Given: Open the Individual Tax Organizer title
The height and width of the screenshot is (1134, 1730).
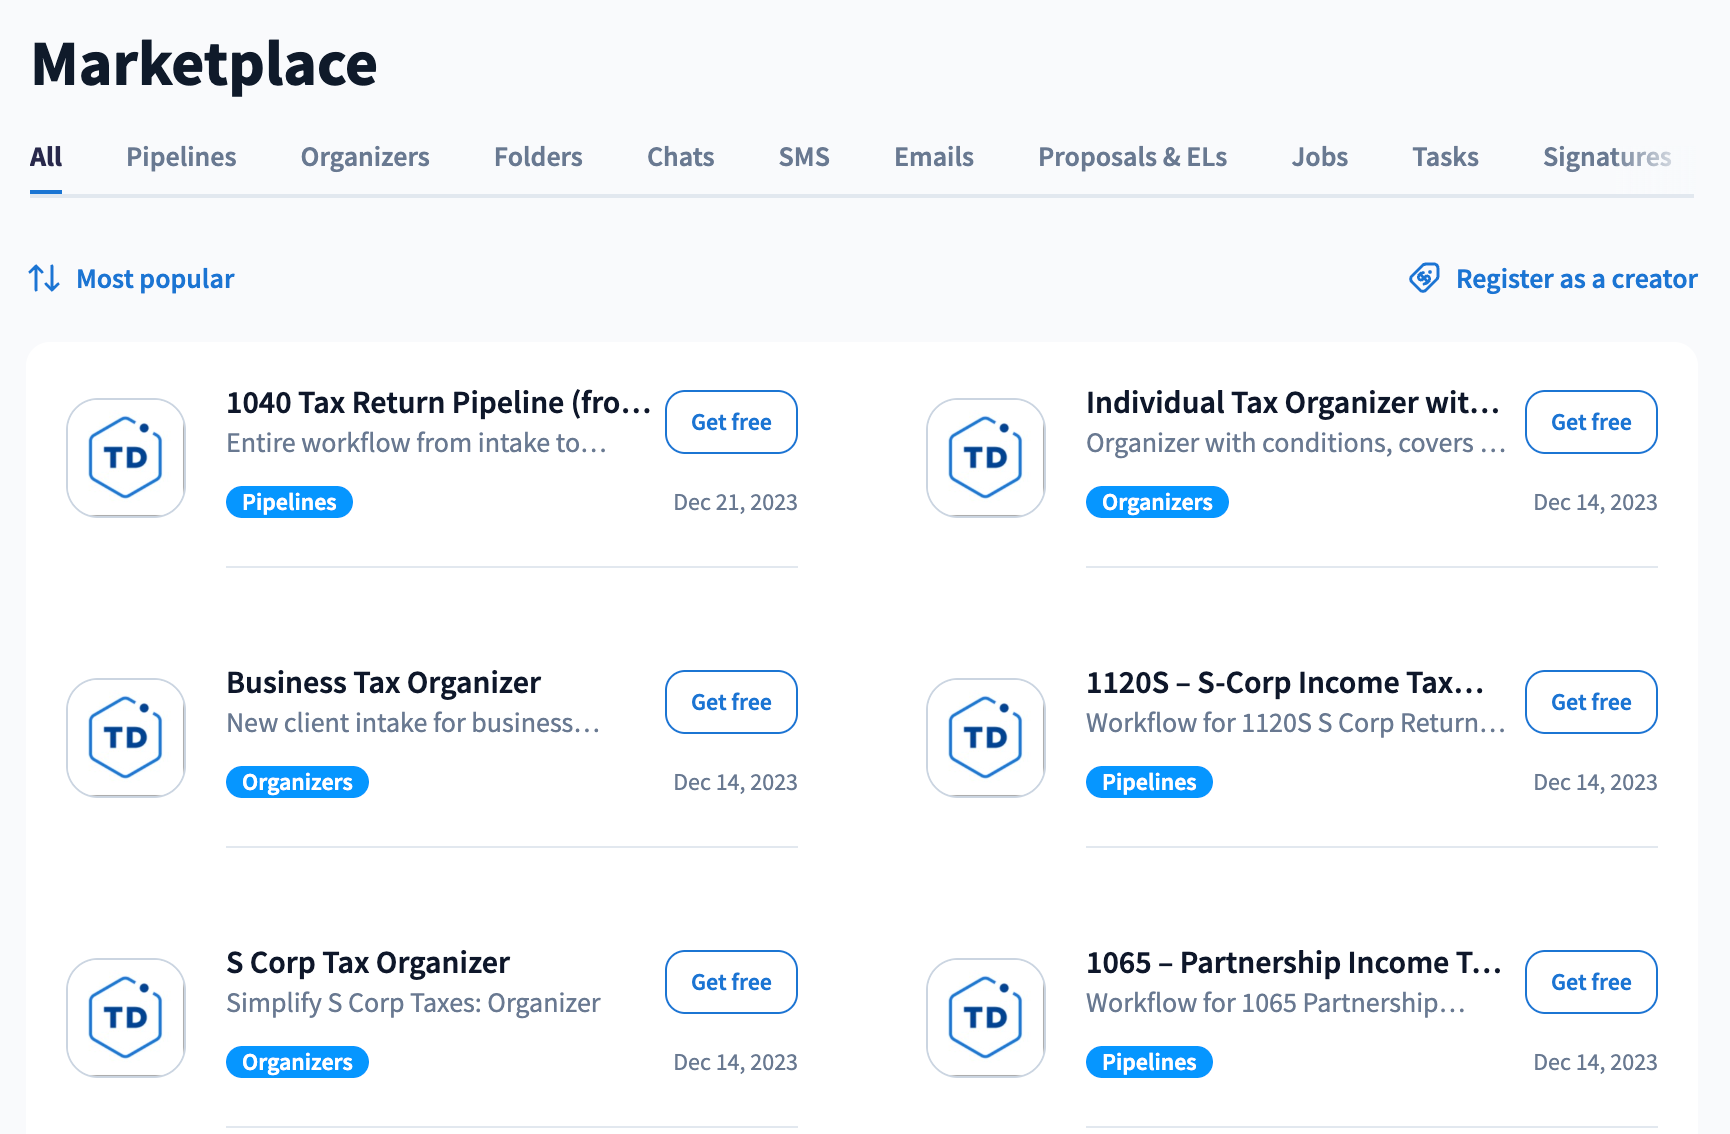Looking at the screenshot, I should [1292, 402].
